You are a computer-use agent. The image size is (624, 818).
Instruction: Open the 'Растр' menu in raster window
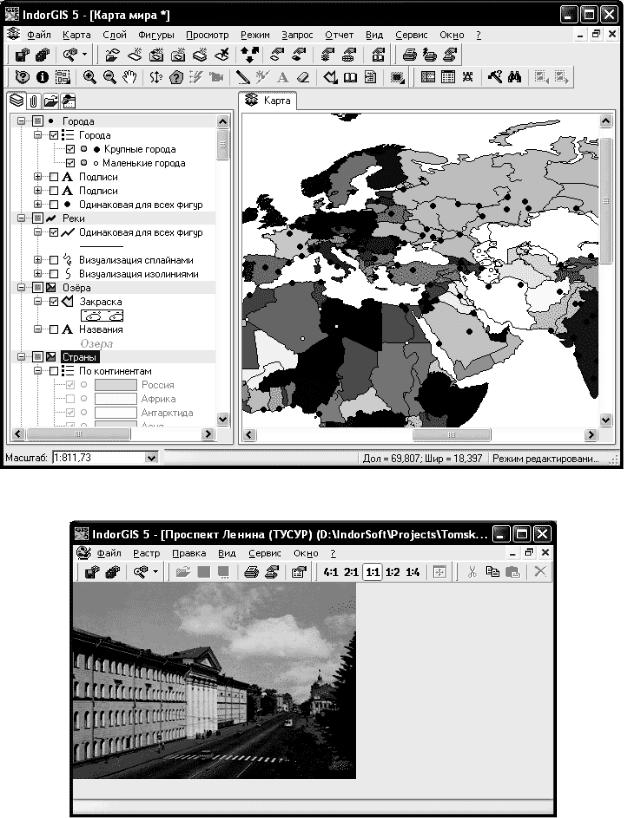(147, 553)
